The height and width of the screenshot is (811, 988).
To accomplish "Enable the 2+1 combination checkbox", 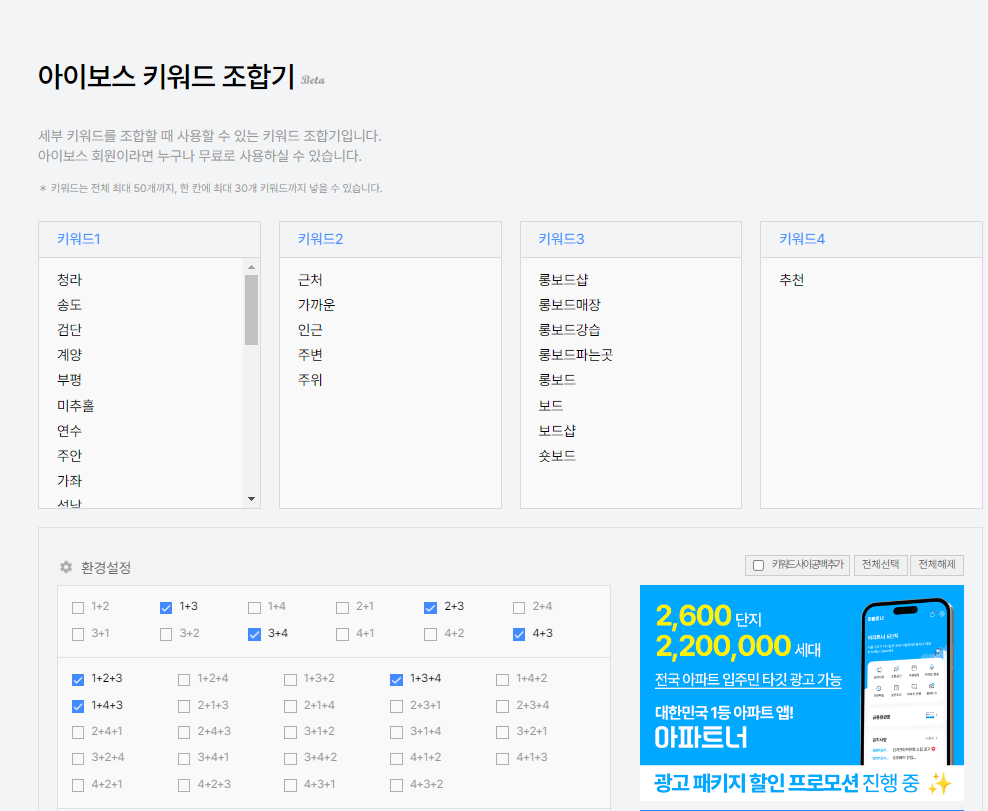I will [343, 607].
